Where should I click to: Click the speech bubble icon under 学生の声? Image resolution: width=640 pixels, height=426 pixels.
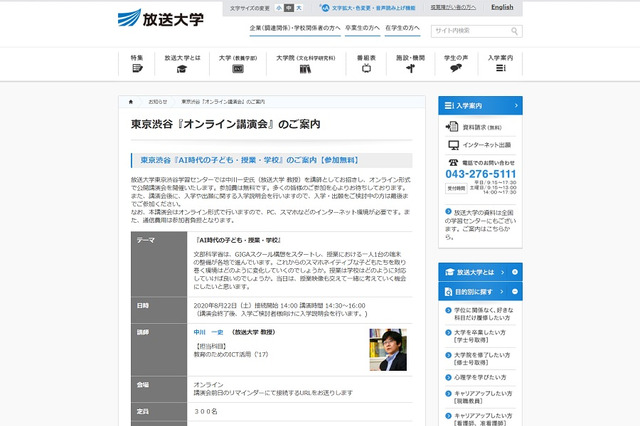coord(456,68)
